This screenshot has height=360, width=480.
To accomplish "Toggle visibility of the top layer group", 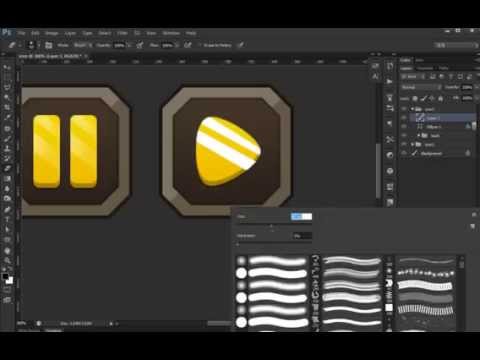I will tap(404, 109).
